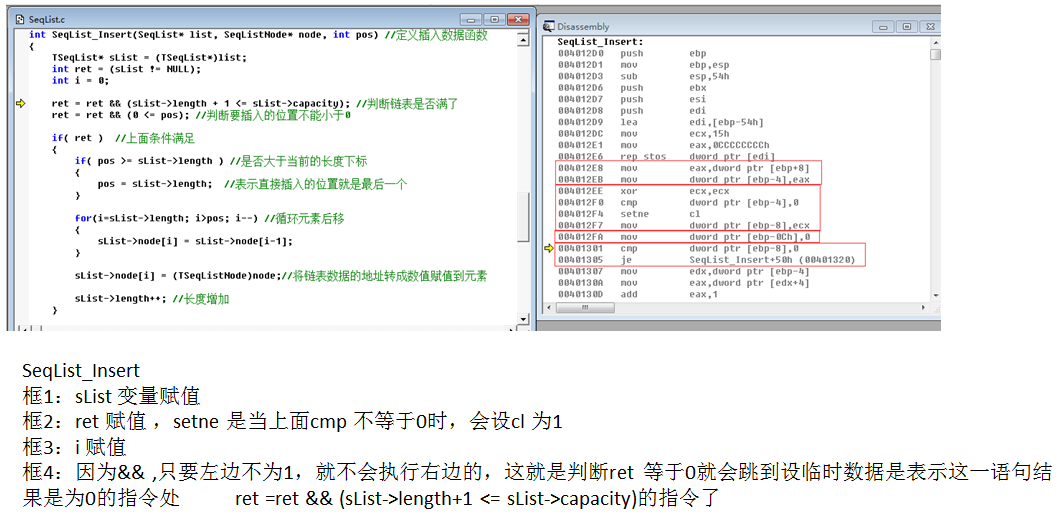Image resolution: width=1059 pixels, height=526 pixels.
Task: Click the left arrow of Disassembly horizontal scrollbar
Action: [x=549, y=307]
